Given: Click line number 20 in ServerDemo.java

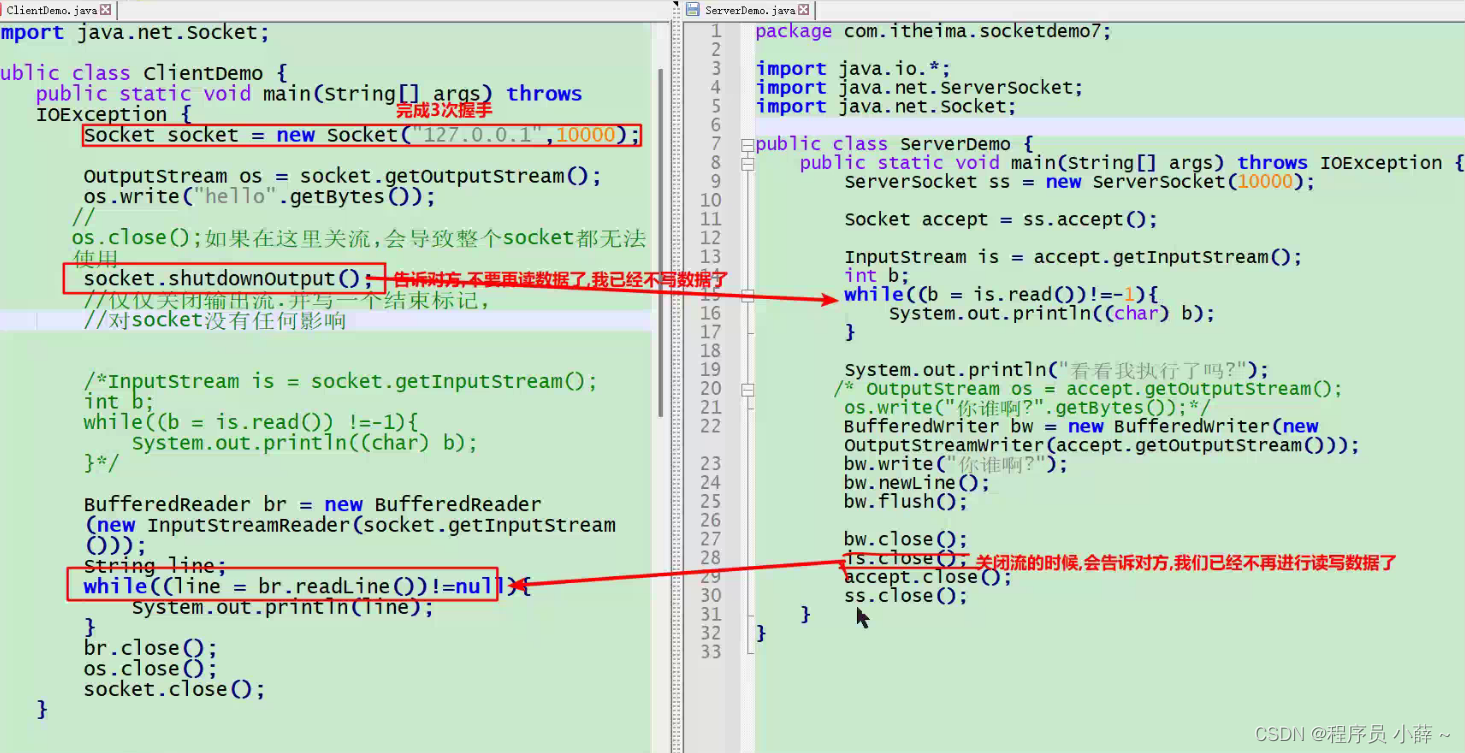Looking at the screenshot, I should 710,389.
